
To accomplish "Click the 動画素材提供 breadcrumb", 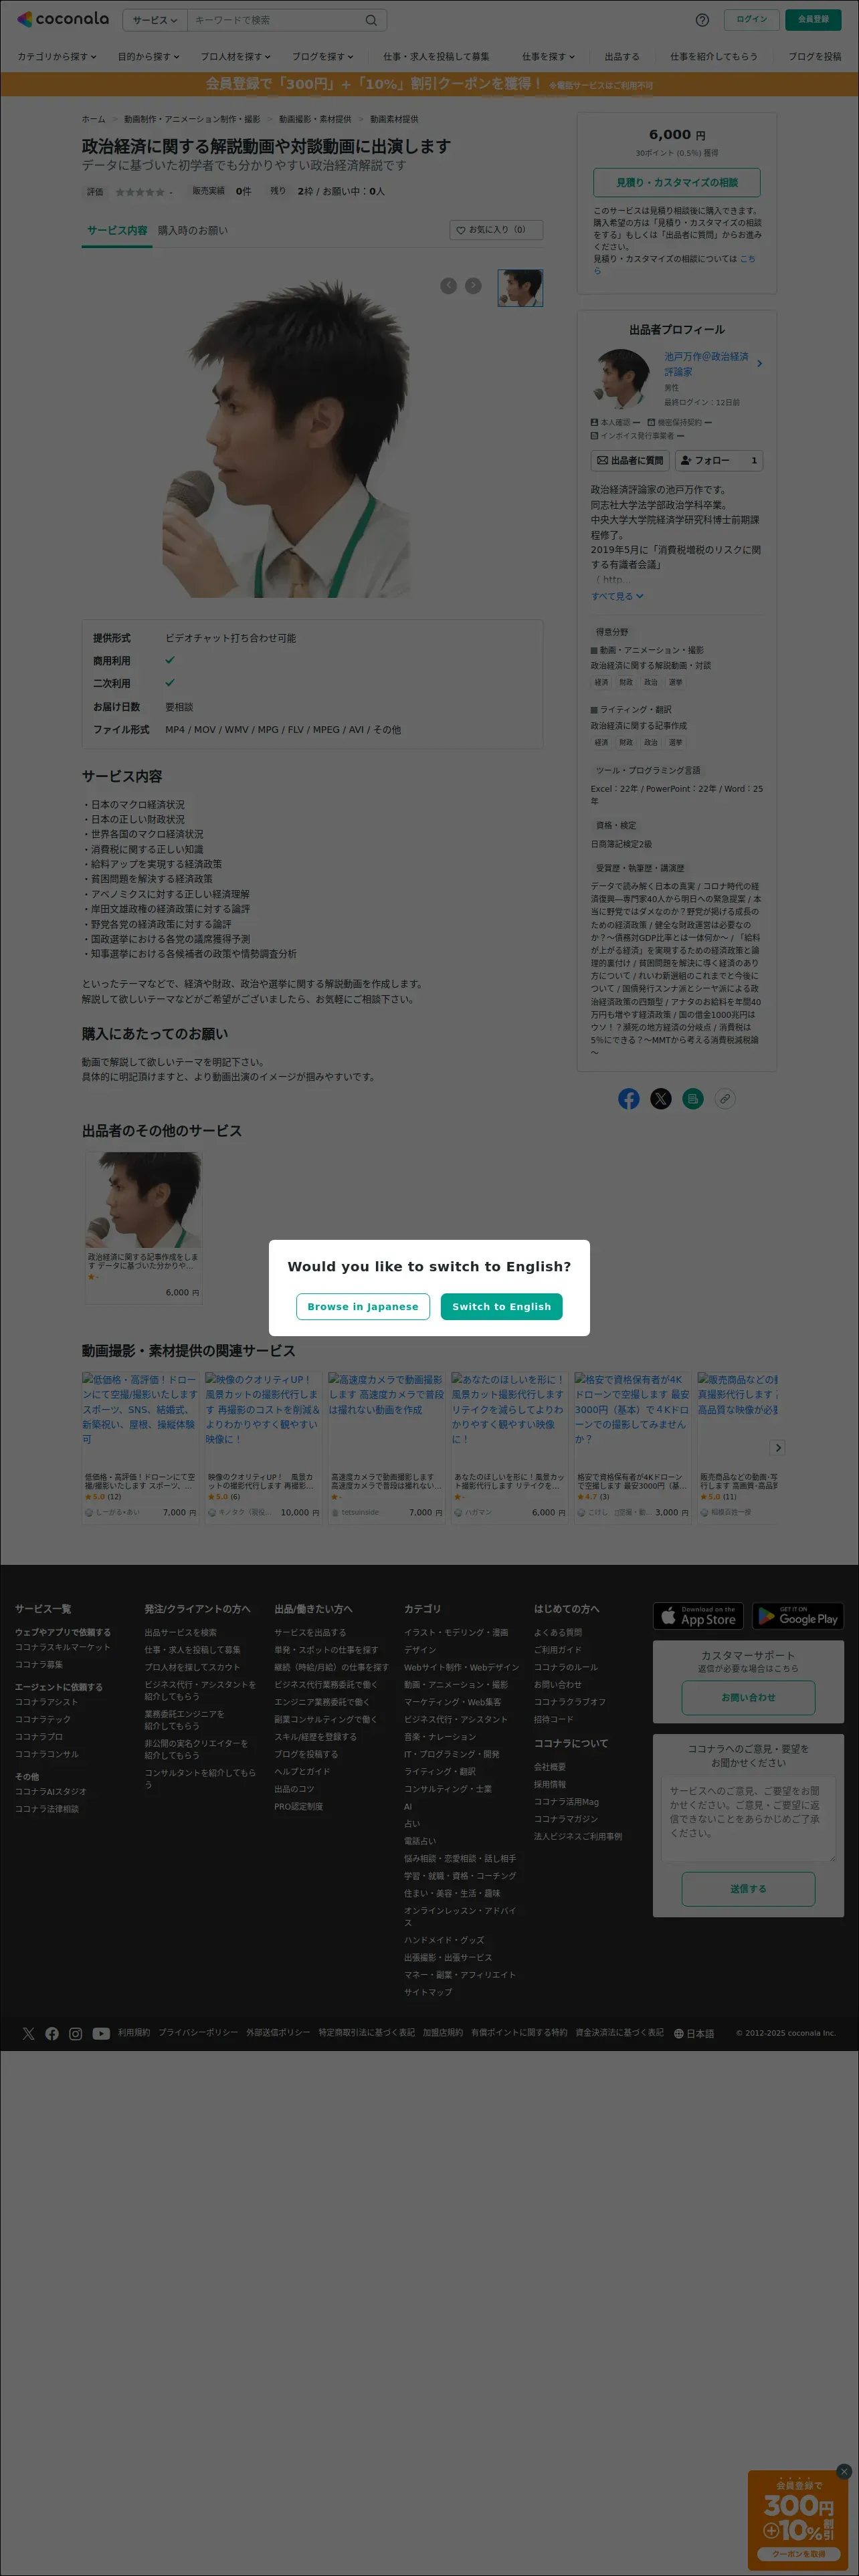I will tap(394, 119).
